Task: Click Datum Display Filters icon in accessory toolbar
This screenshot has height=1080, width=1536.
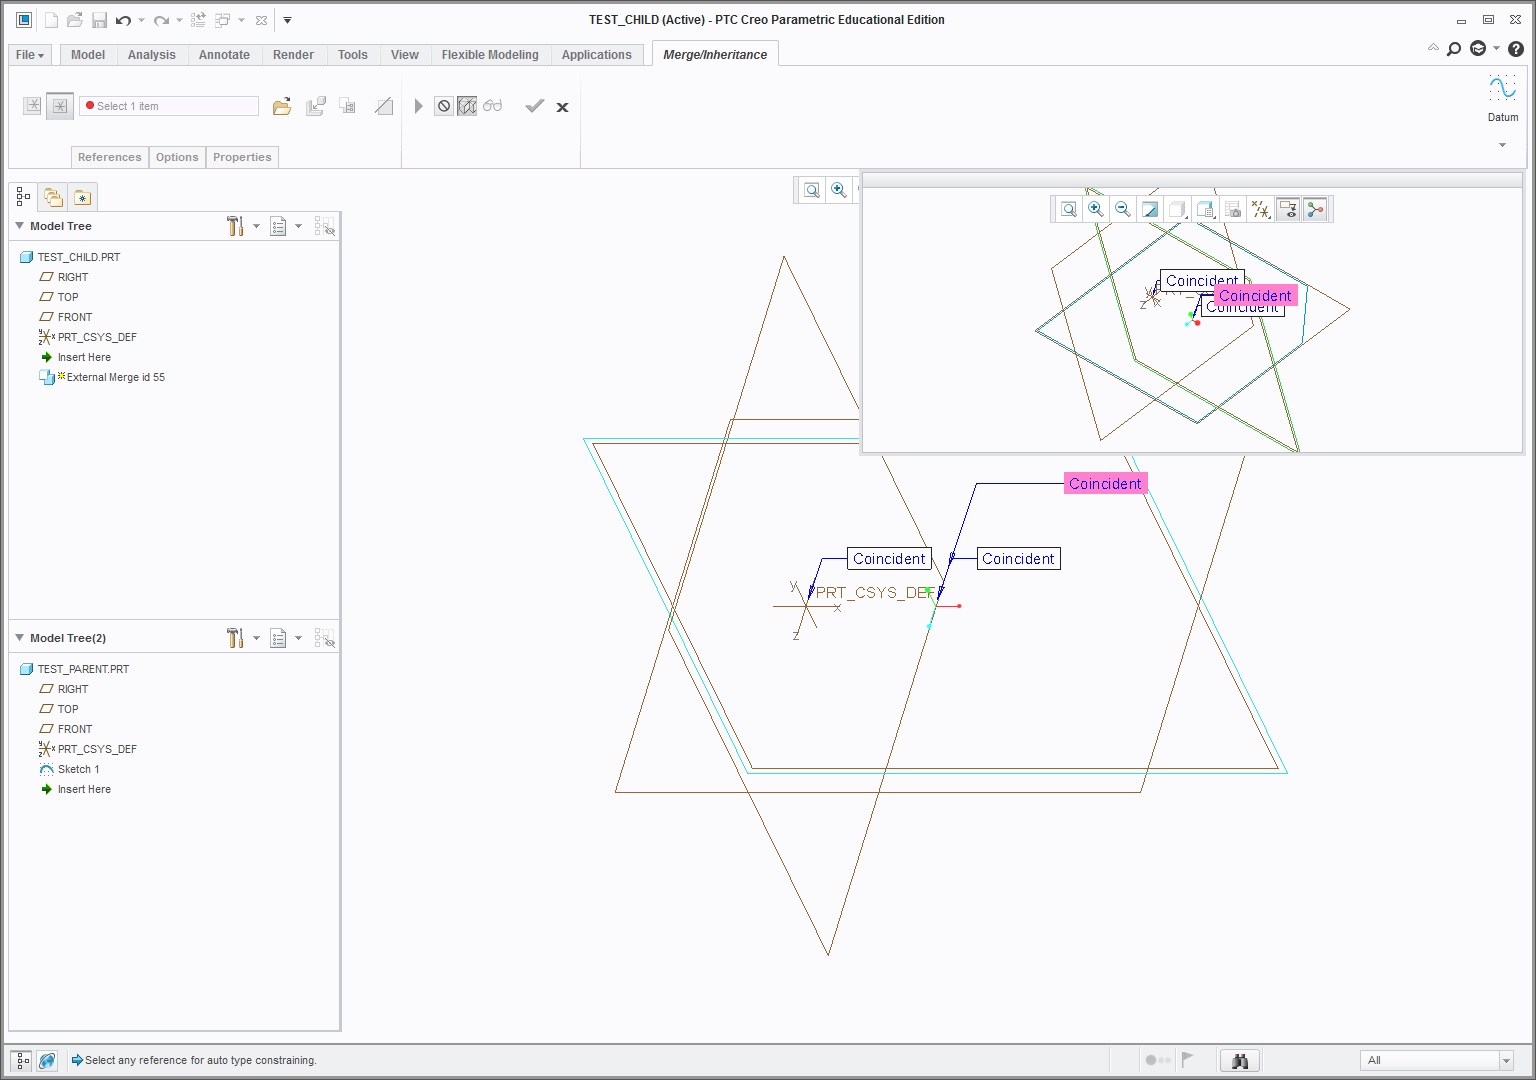Action: 1261,209
